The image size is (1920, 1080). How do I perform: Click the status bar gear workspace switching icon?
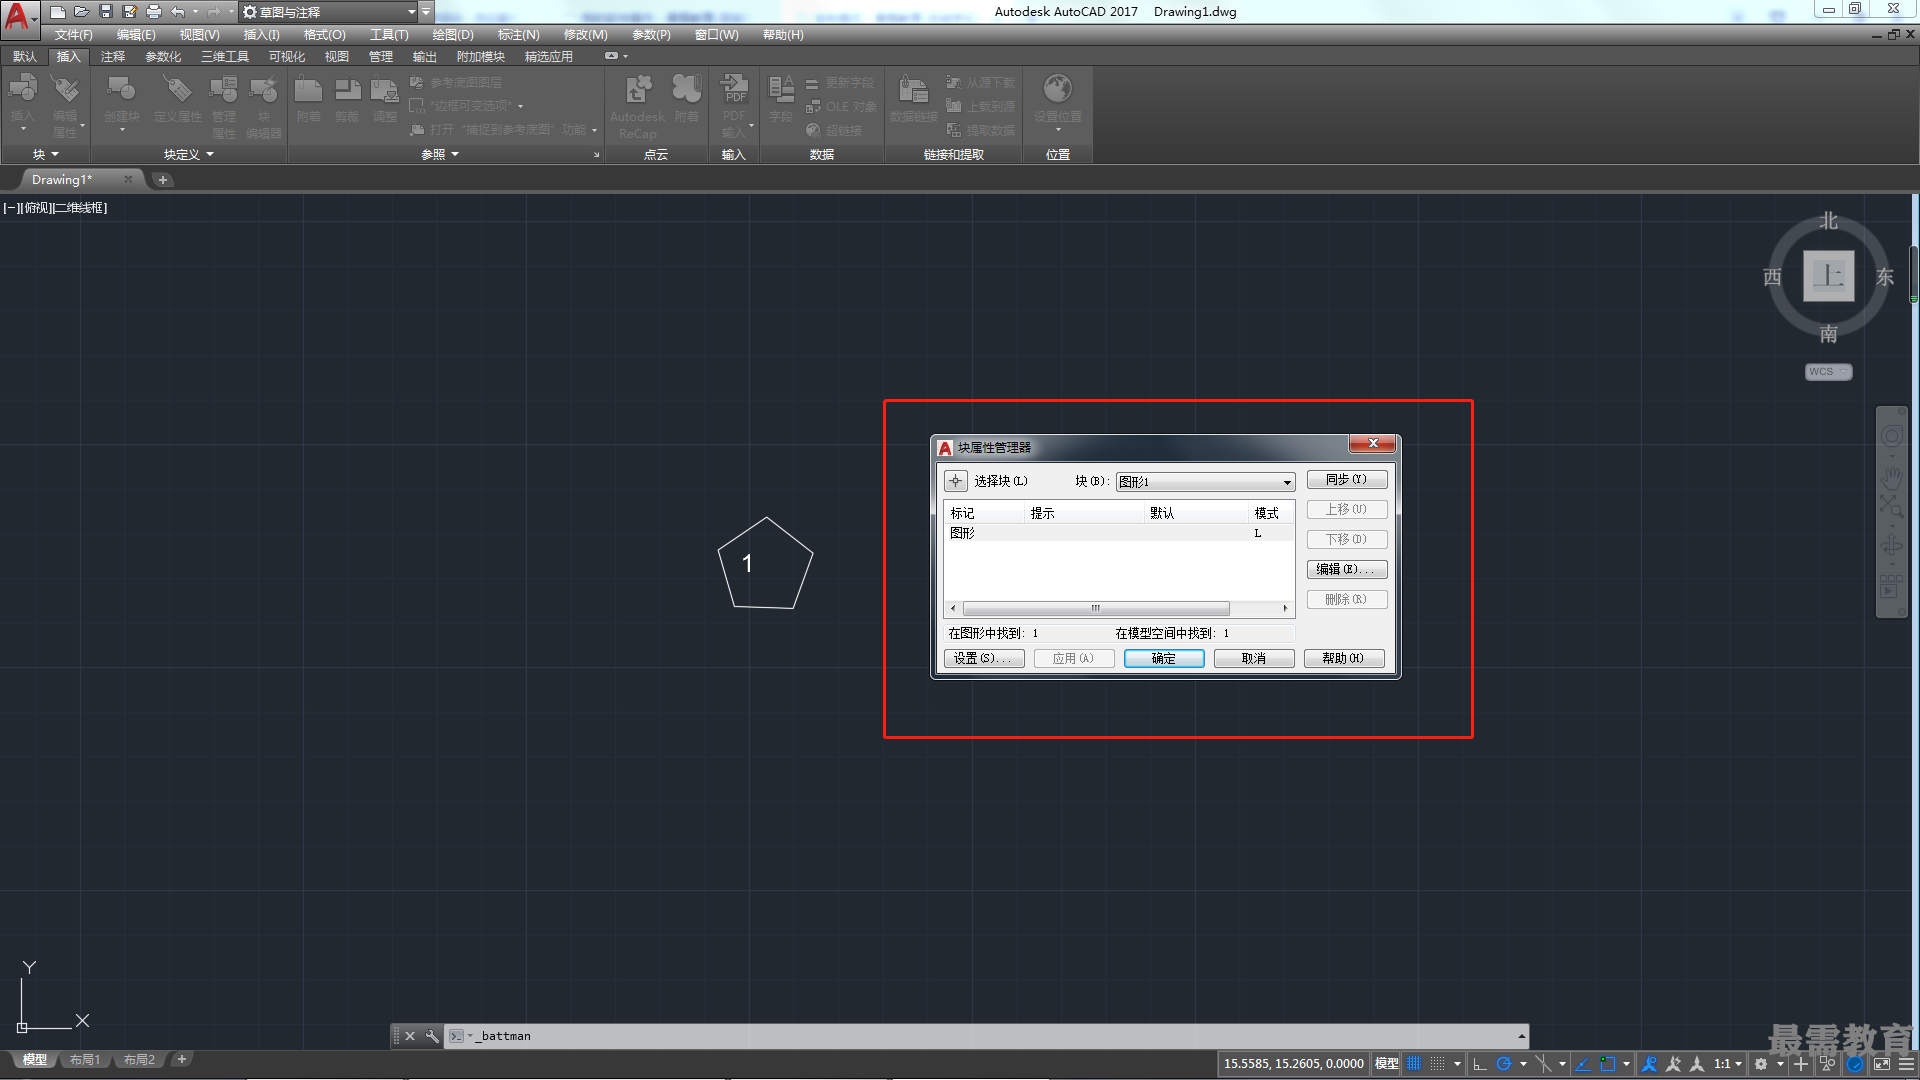[1761, 1064]
